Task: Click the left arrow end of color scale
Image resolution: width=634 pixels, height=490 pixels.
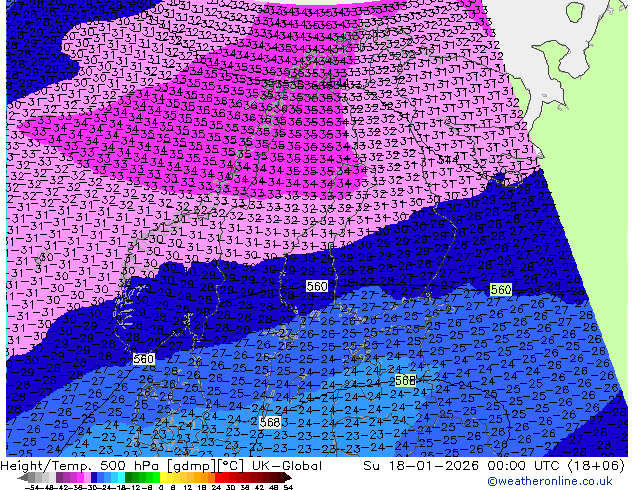Action: click(x=23, y=478)
